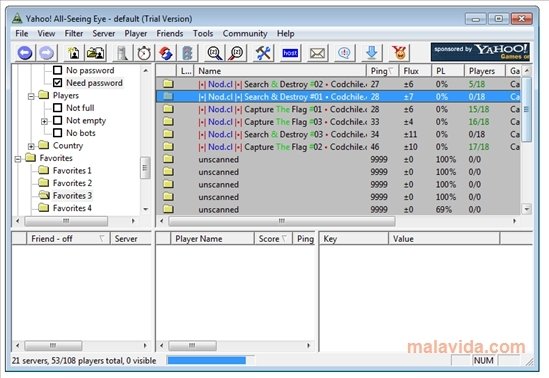Viewport: 549px width, 378px height.
Task: Click the blue download arrow icon
Action: pos(371,53)
